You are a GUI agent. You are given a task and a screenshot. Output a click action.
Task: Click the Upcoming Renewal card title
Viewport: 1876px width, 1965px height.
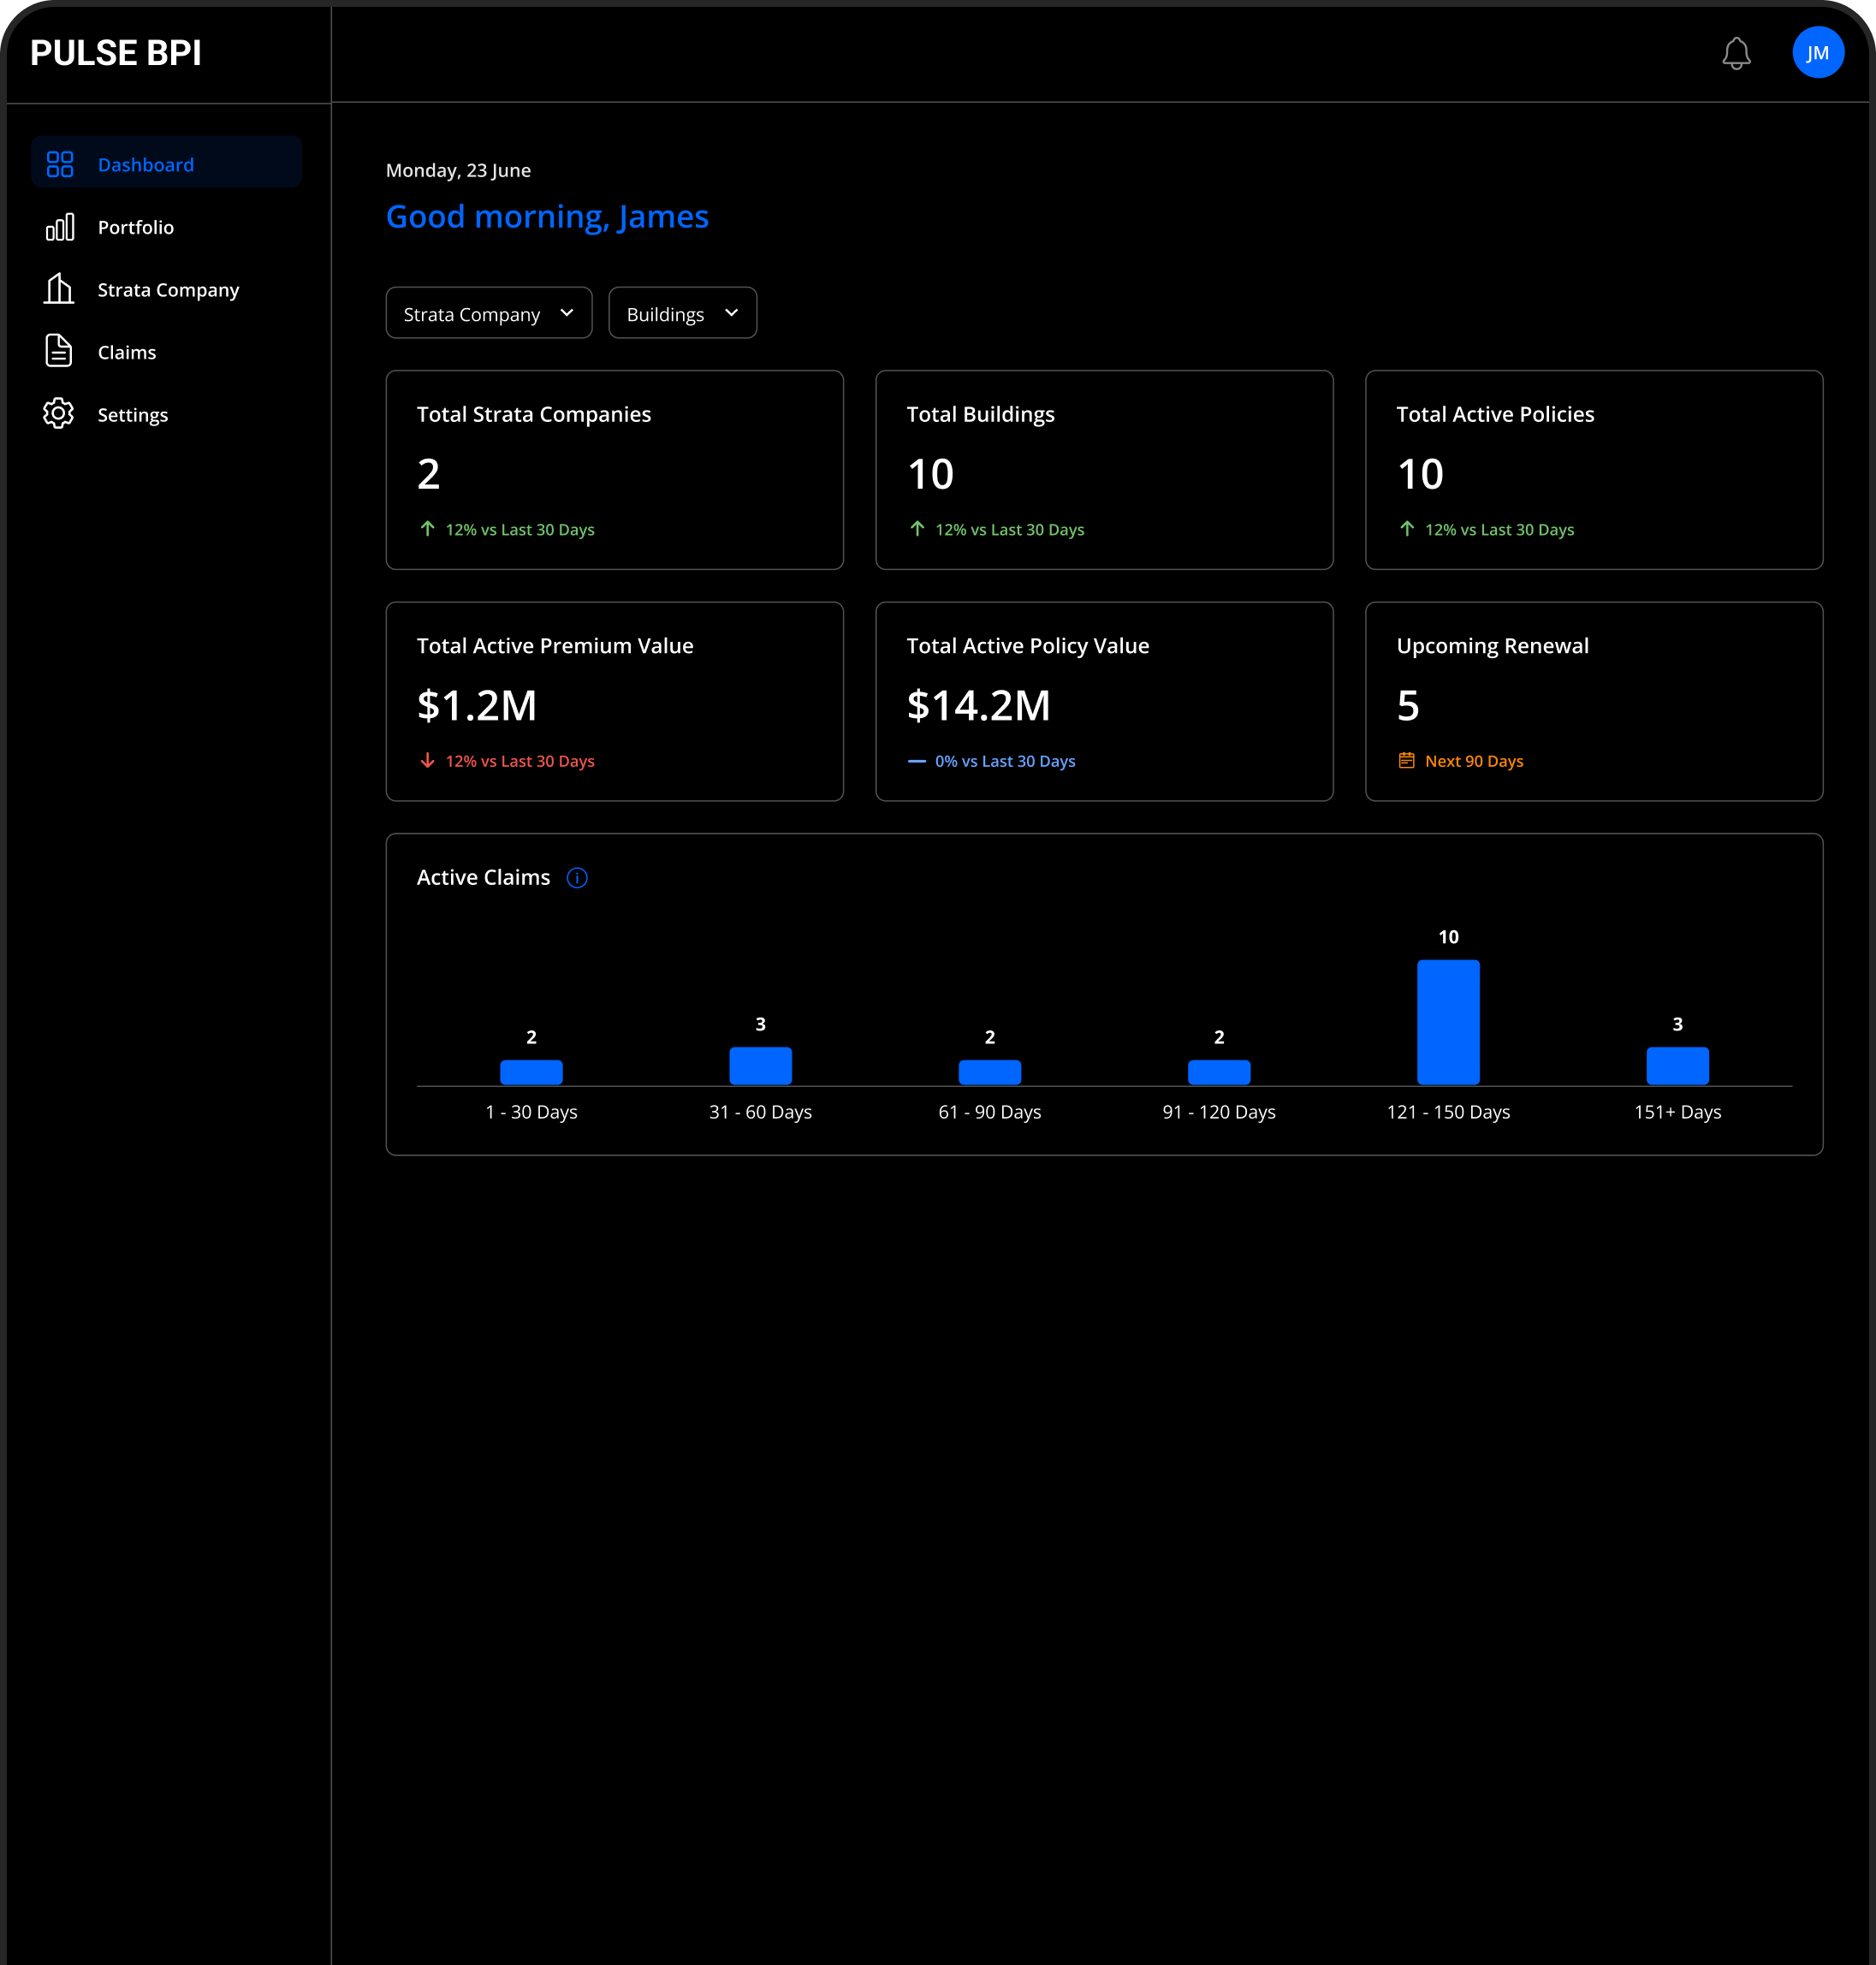point(1493,646)
